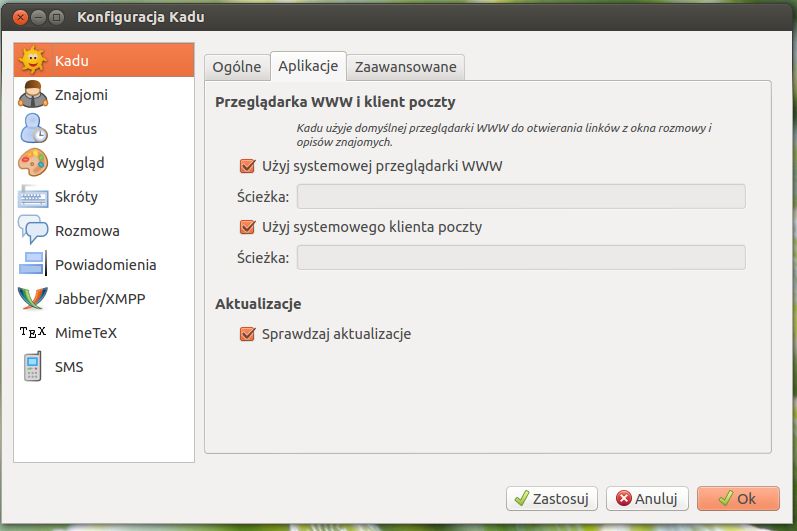
Task: Click the Anuluj button
Action: click(x=647, y=498)
